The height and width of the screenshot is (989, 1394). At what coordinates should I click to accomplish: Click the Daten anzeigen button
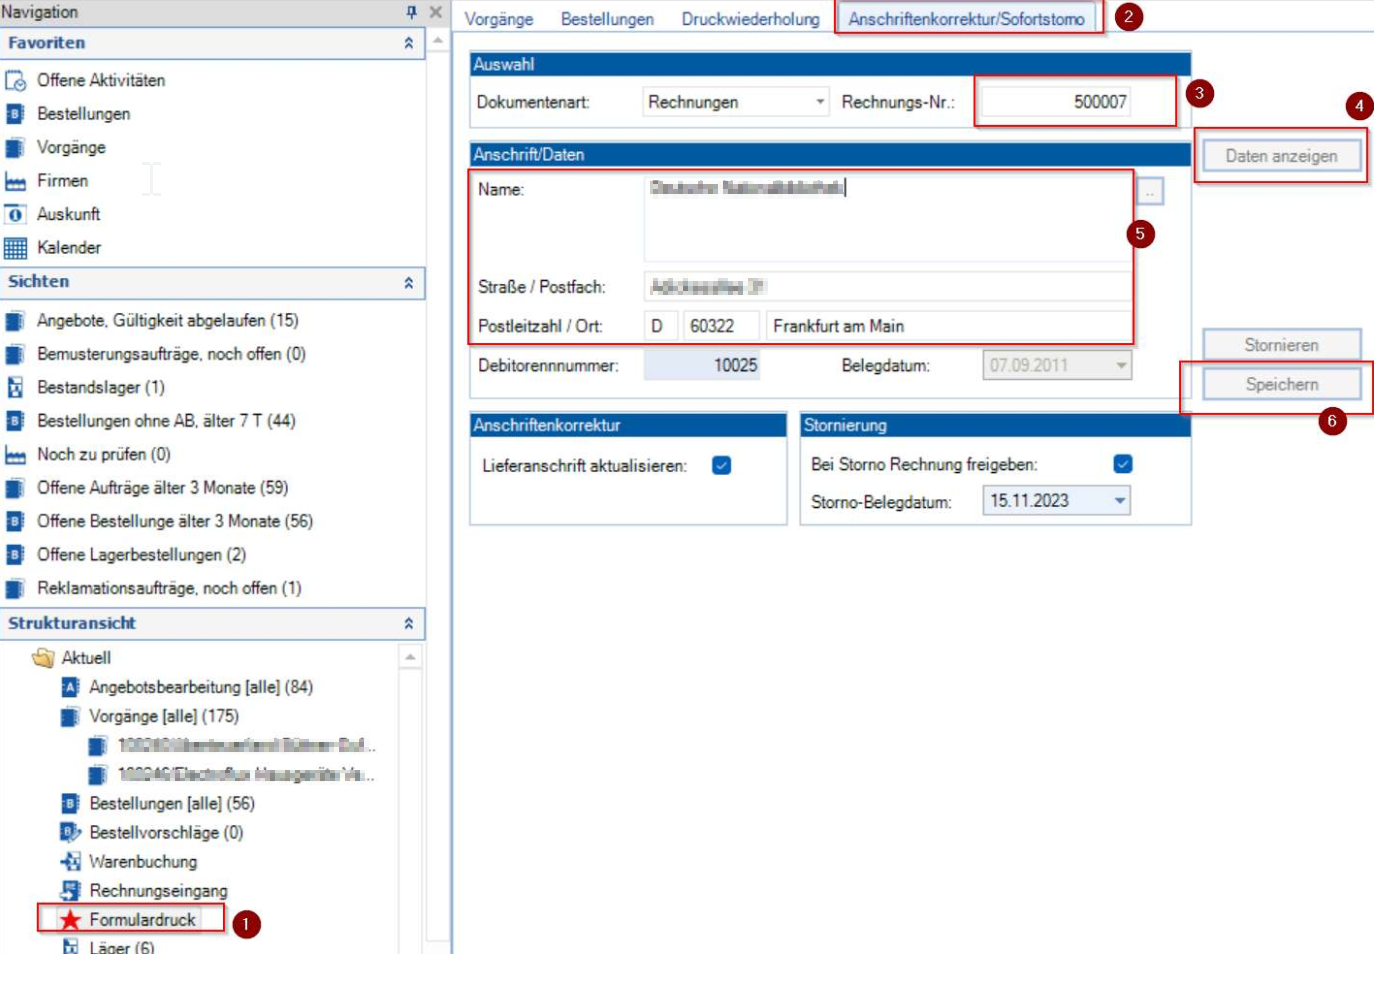1280,156
